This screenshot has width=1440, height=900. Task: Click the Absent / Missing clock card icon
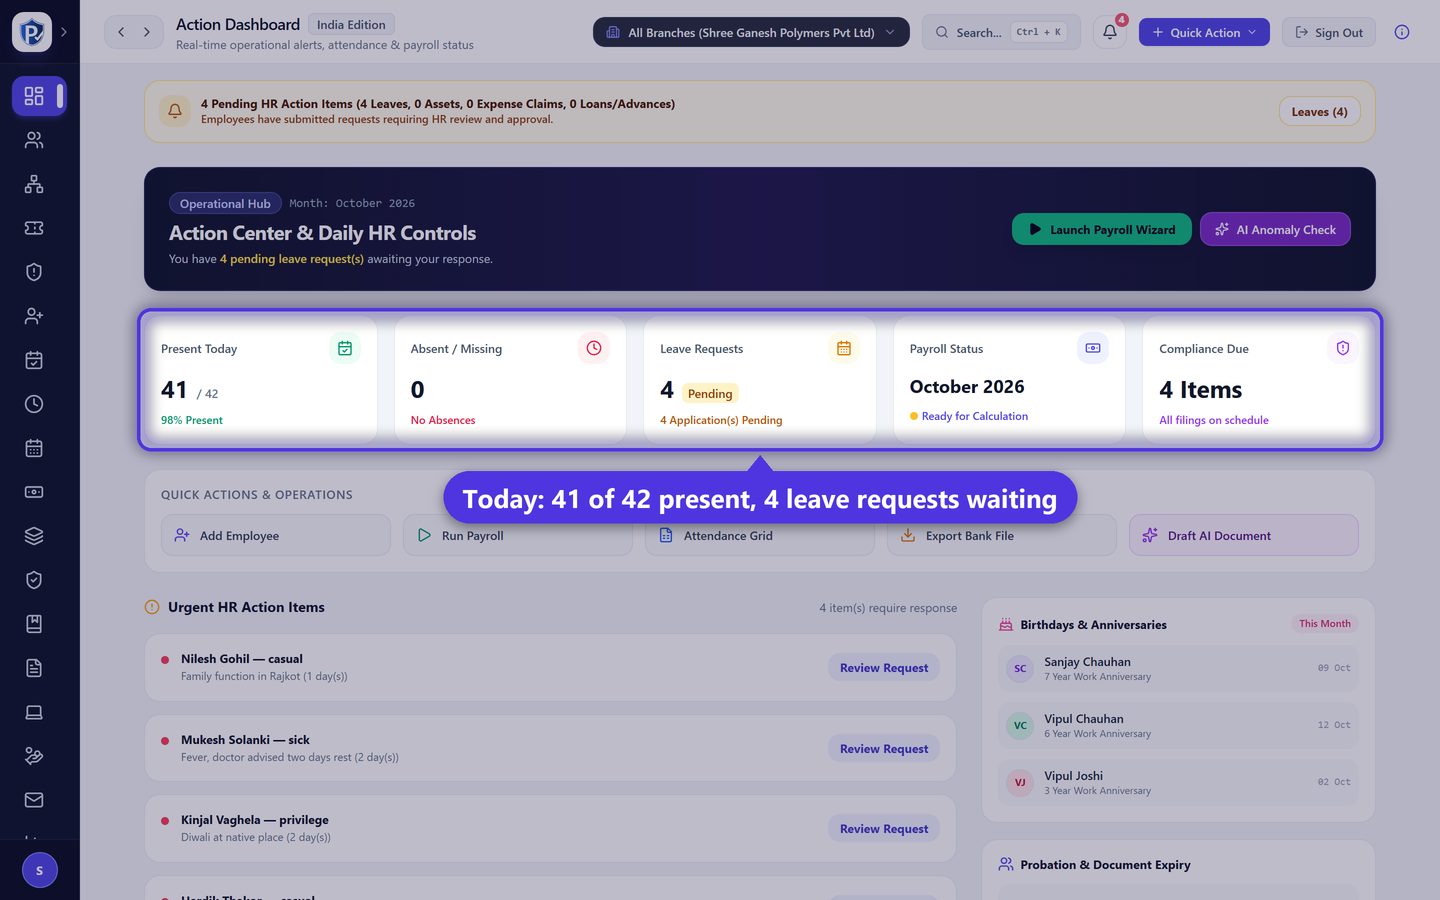tap(594, 348)
